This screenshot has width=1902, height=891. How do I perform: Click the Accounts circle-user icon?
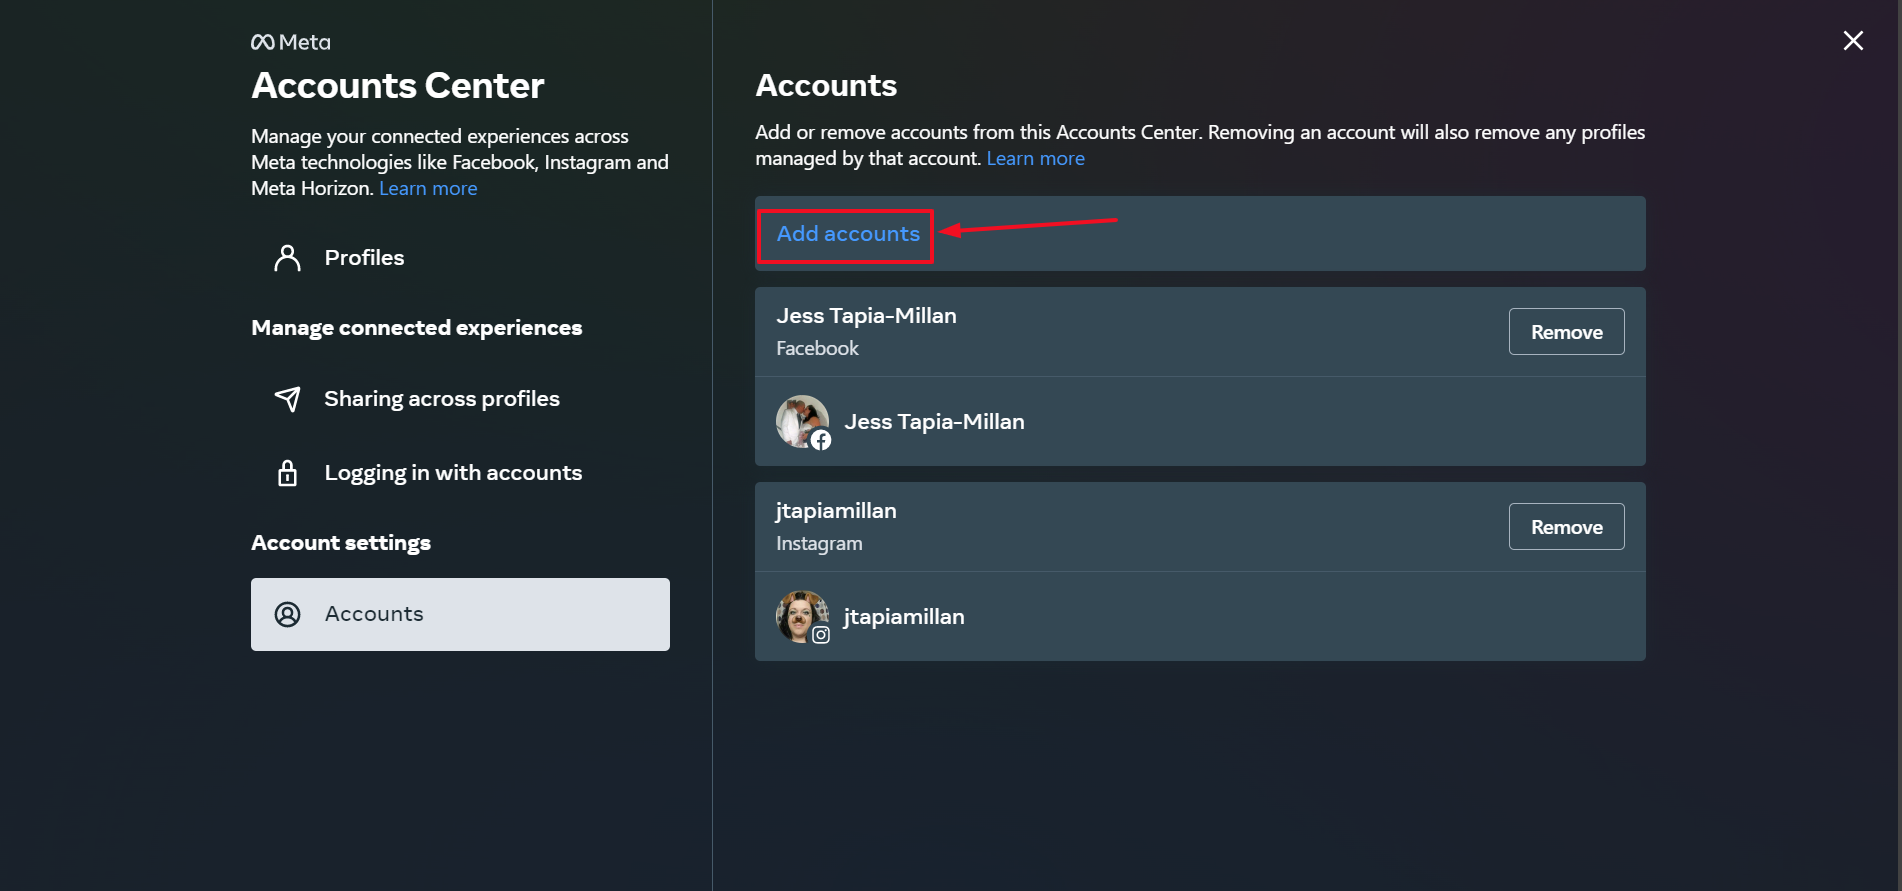pyautogui.click(x=287, y=614)
